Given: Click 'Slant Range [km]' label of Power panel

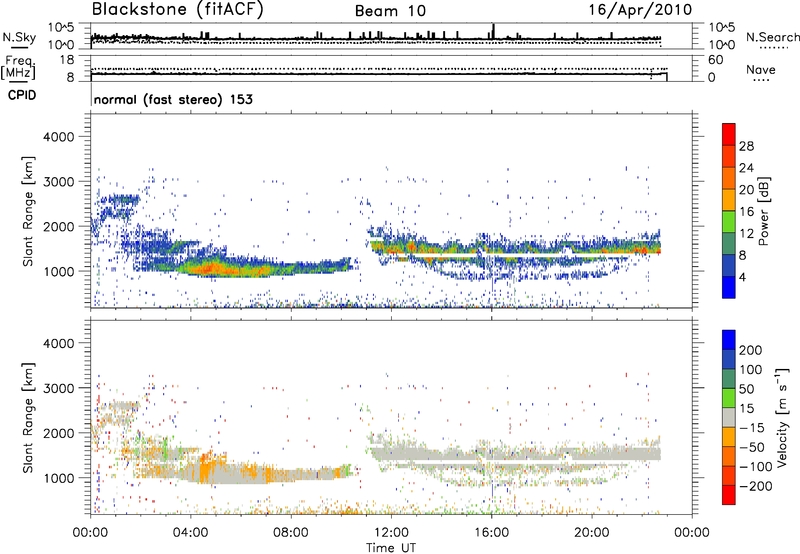Looking at the screenshot, I should pyautogui.click(x=28, y=211).
